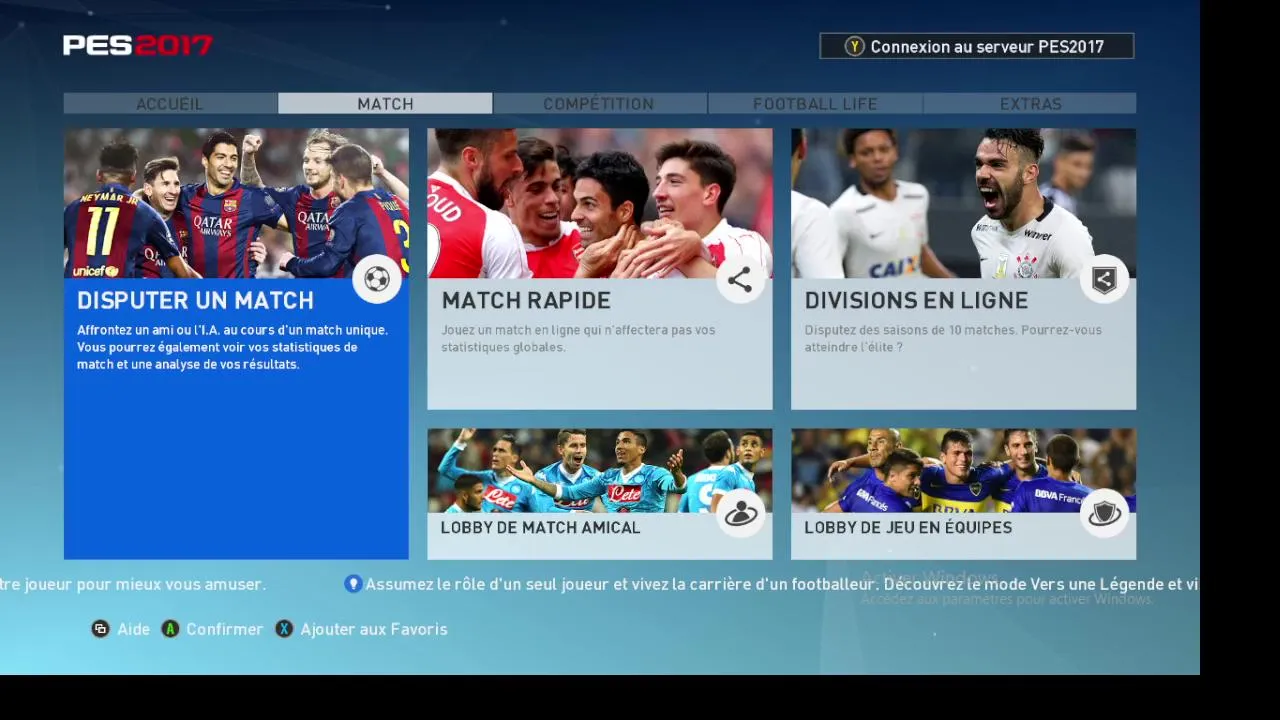The width and height of the screenshot is (1280, 720).
Task: Click the Arsenal players image on Match Rapide
Action: [600, 203]
